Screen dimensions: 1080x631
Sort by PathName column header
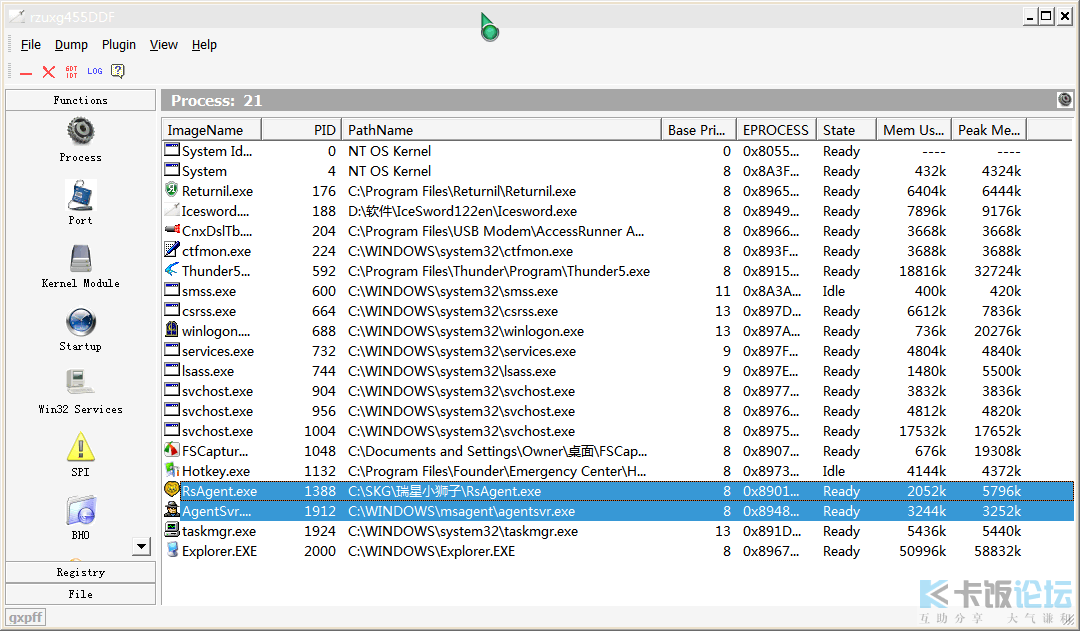[x=501, y=130]
